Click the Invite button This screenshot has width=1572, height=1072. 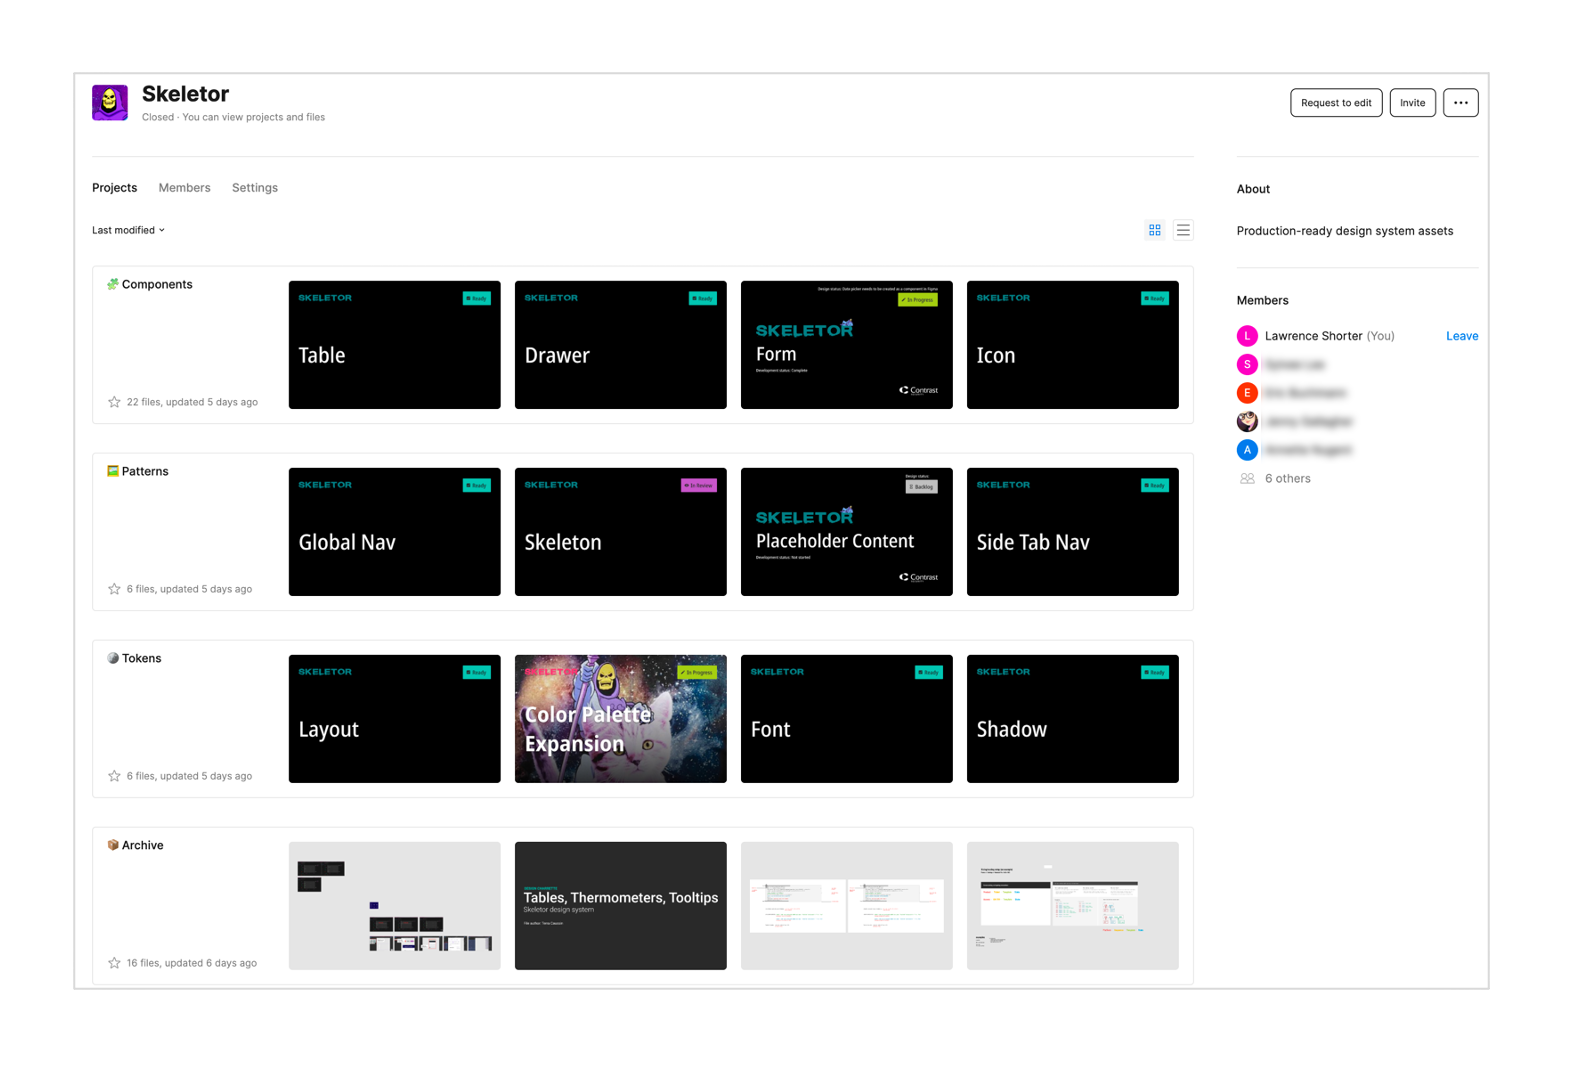tap(1412, 103)
